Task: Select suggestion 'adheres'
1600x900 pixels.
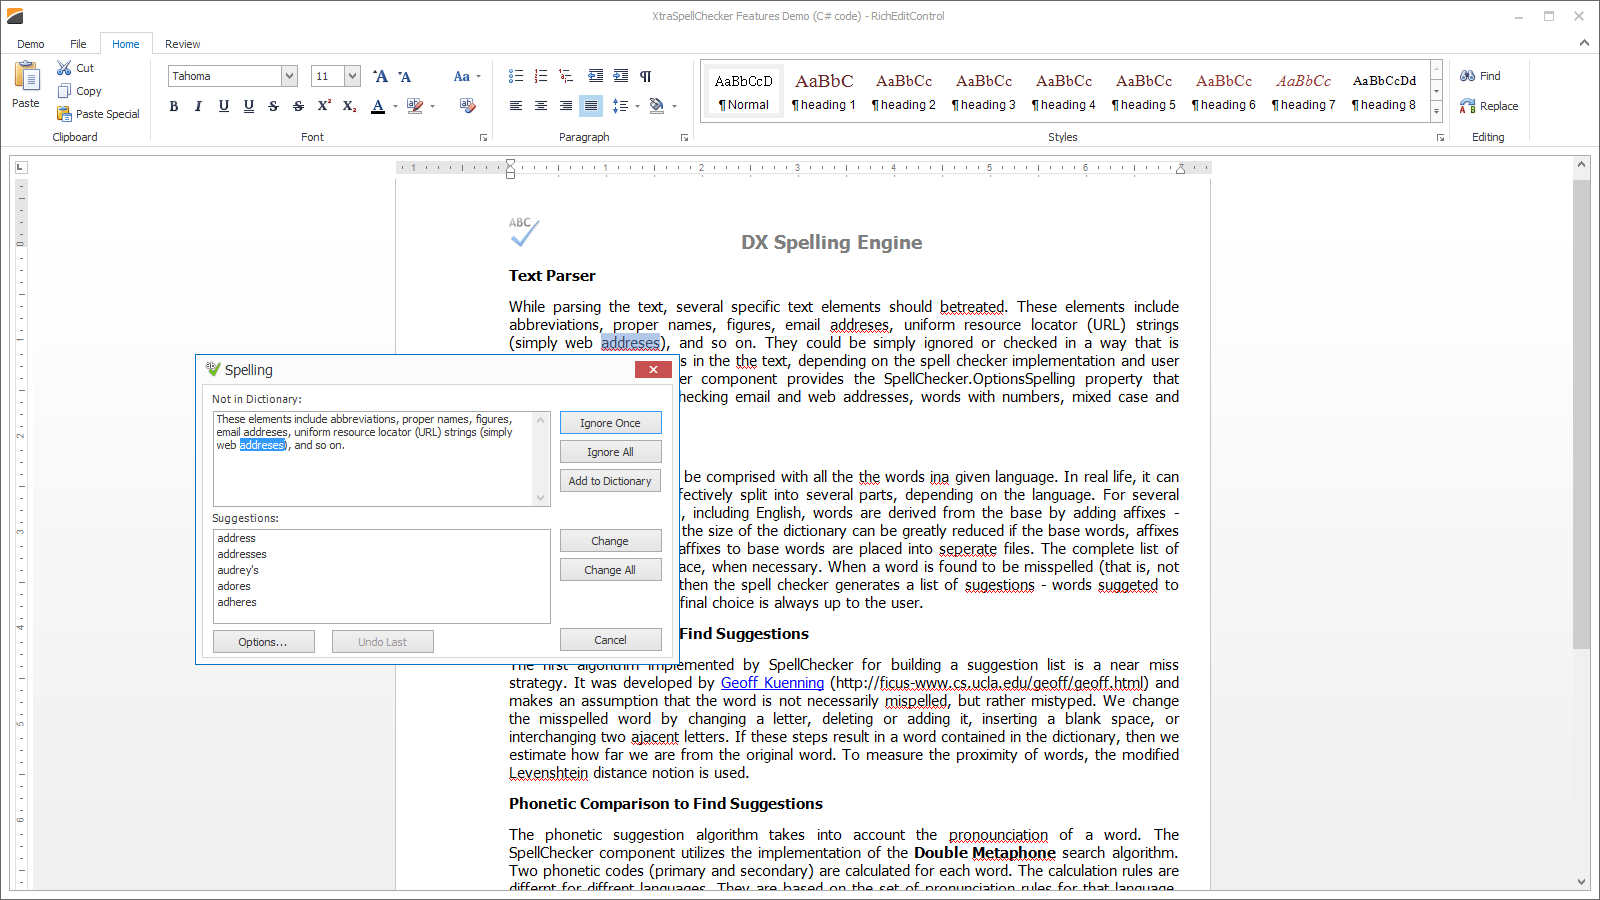Action: pos(237,602)
